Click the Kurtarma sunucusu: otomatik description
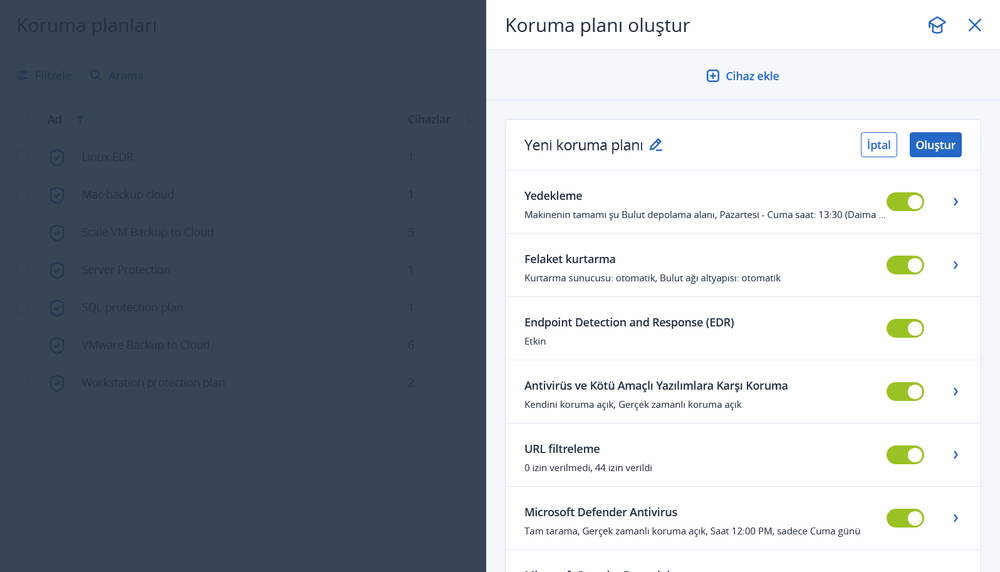The image size is (1000, 572). (x=652, y=278)
